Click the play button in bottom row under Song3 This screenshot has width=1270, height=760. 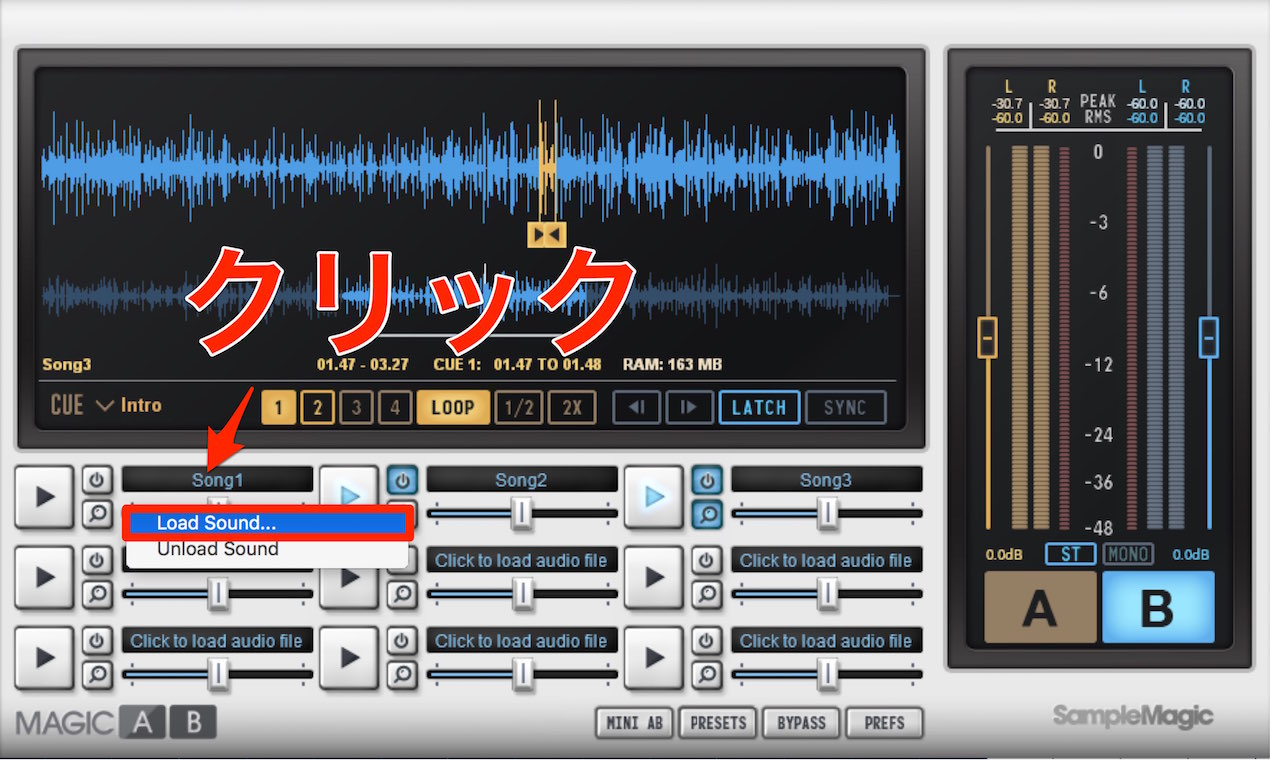coord(654,658)
